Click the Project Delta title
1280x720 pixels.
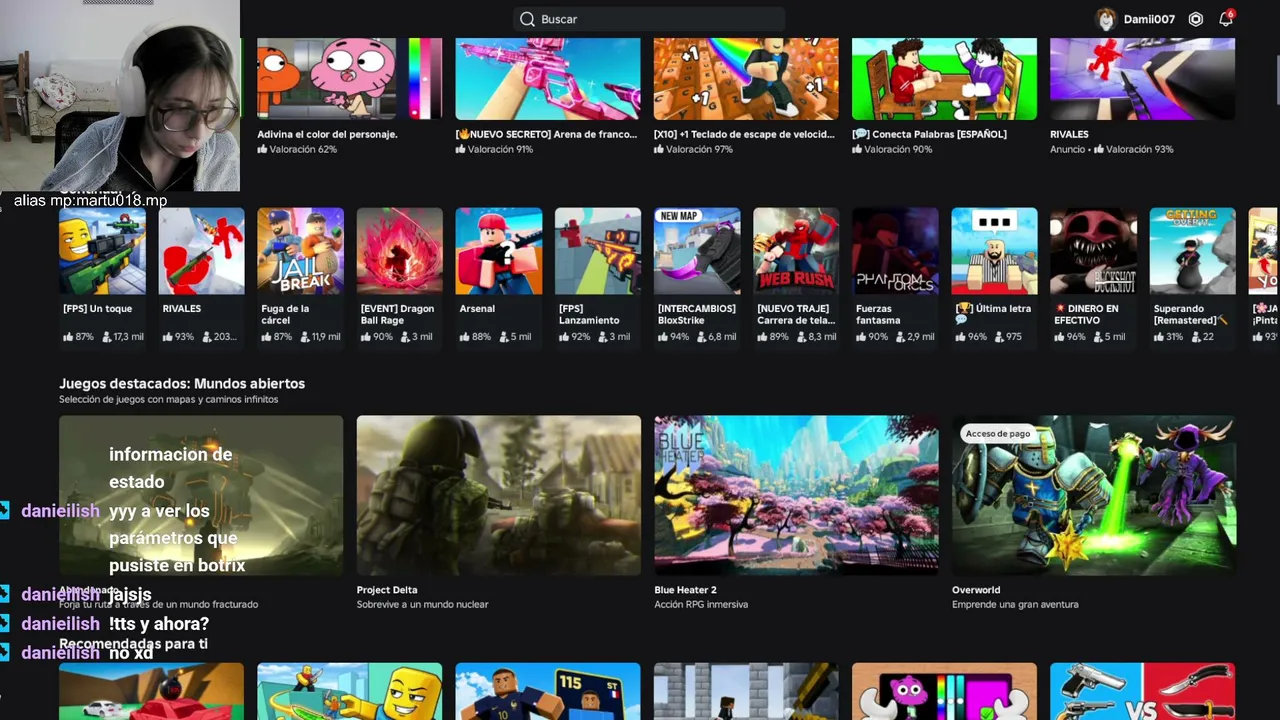click(387, 590)
